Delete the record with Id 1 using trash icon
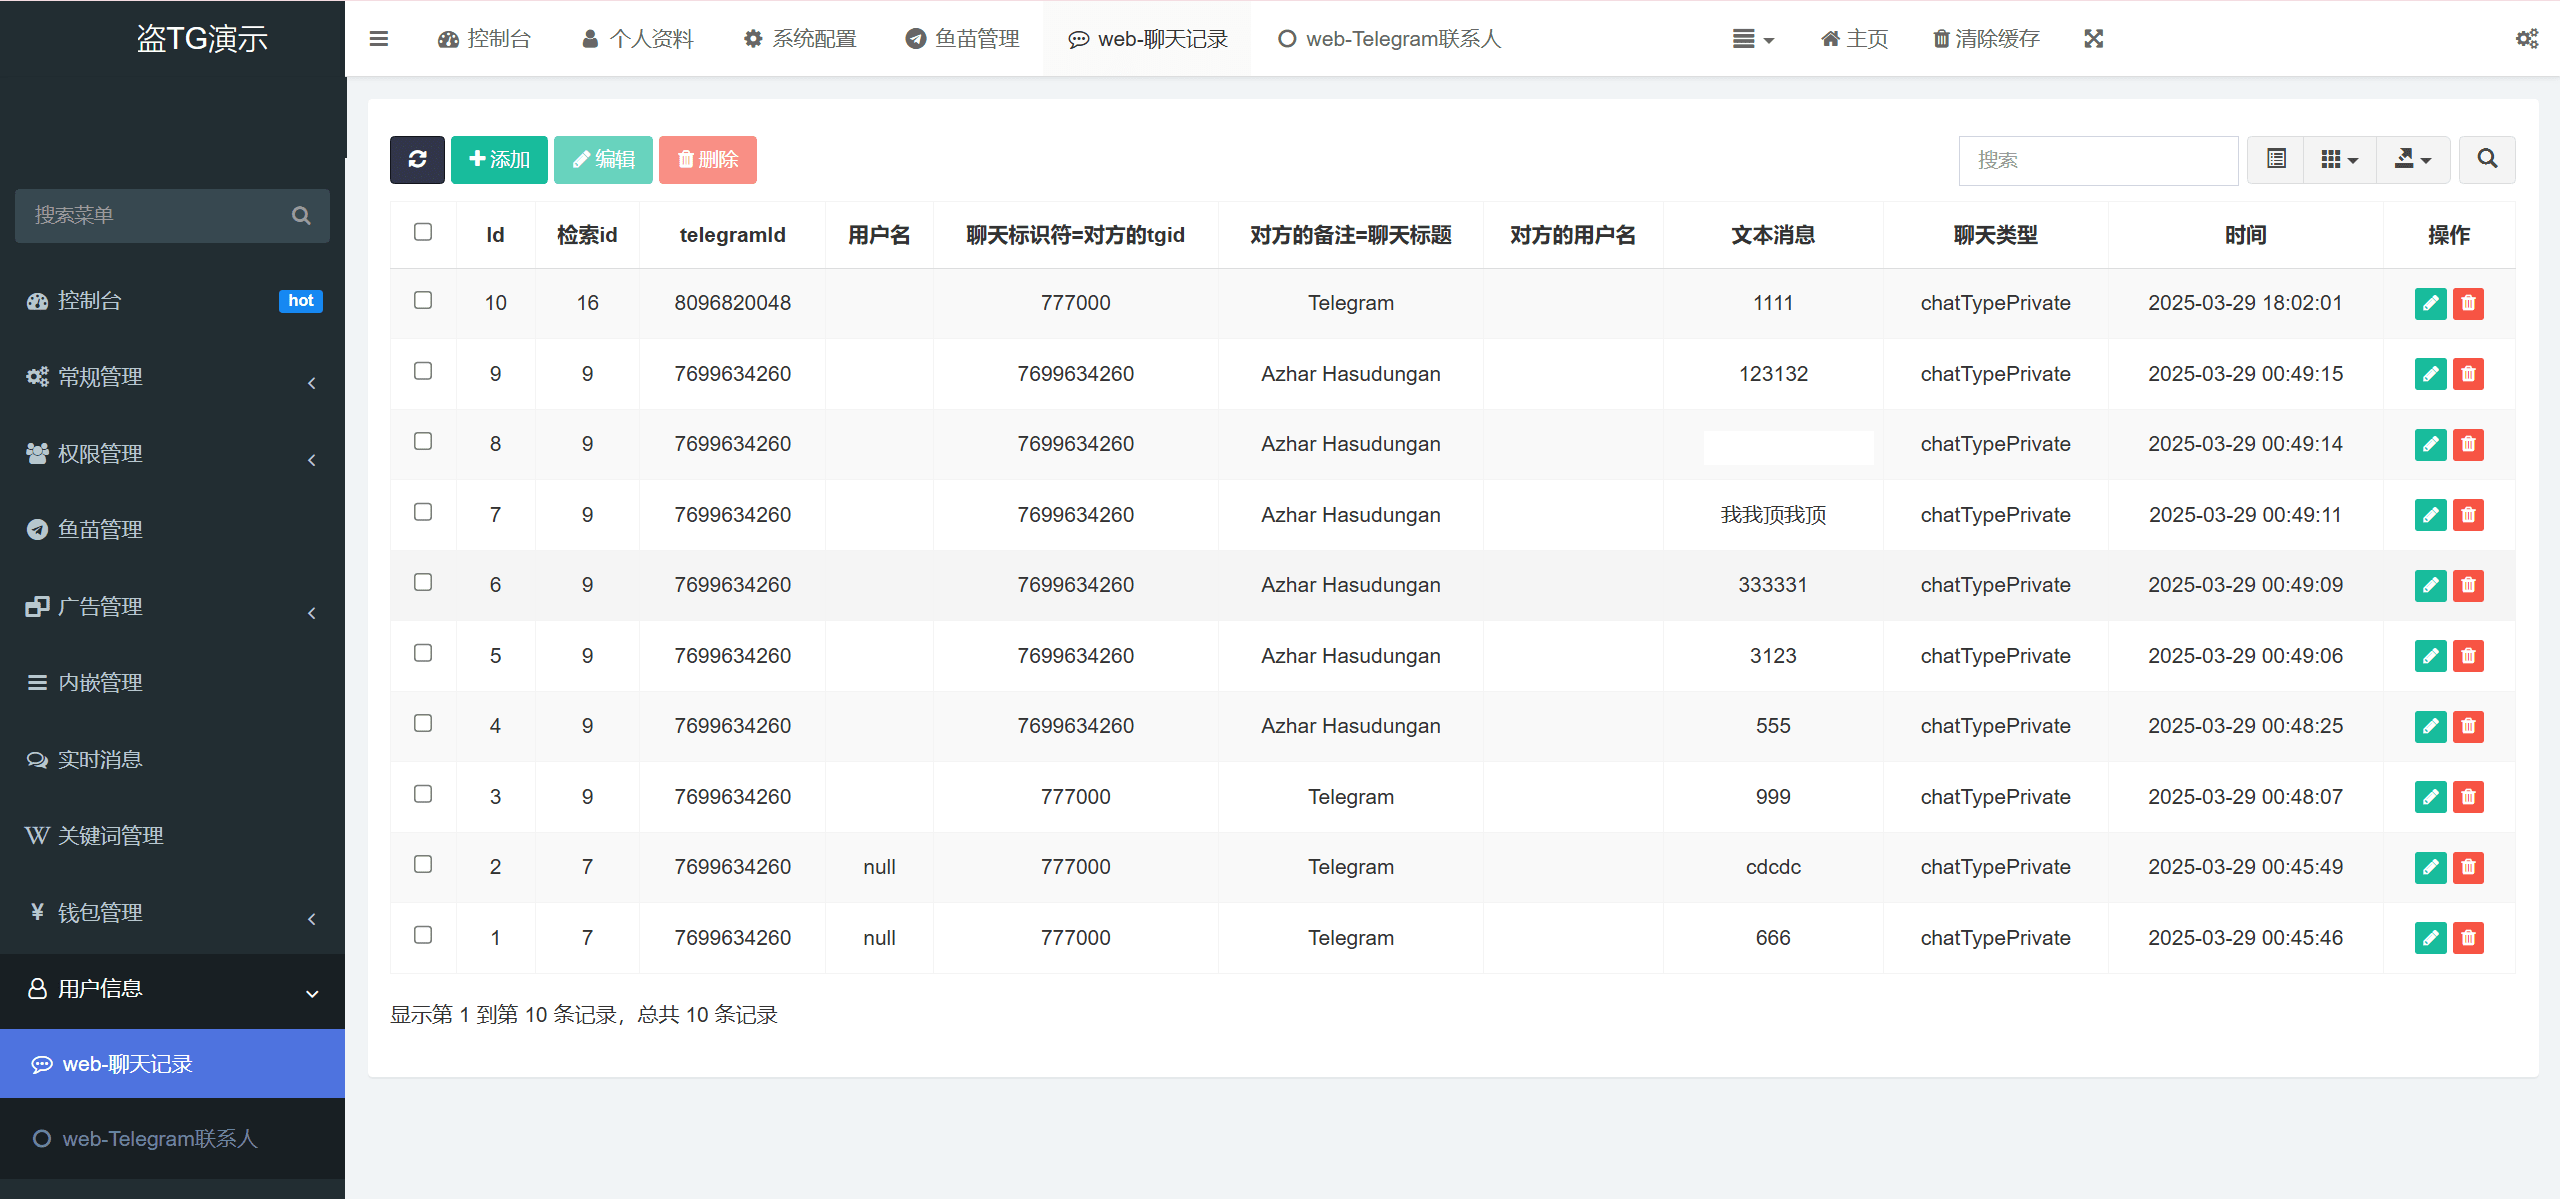 pyautogui.click(x=2468, y=938)
